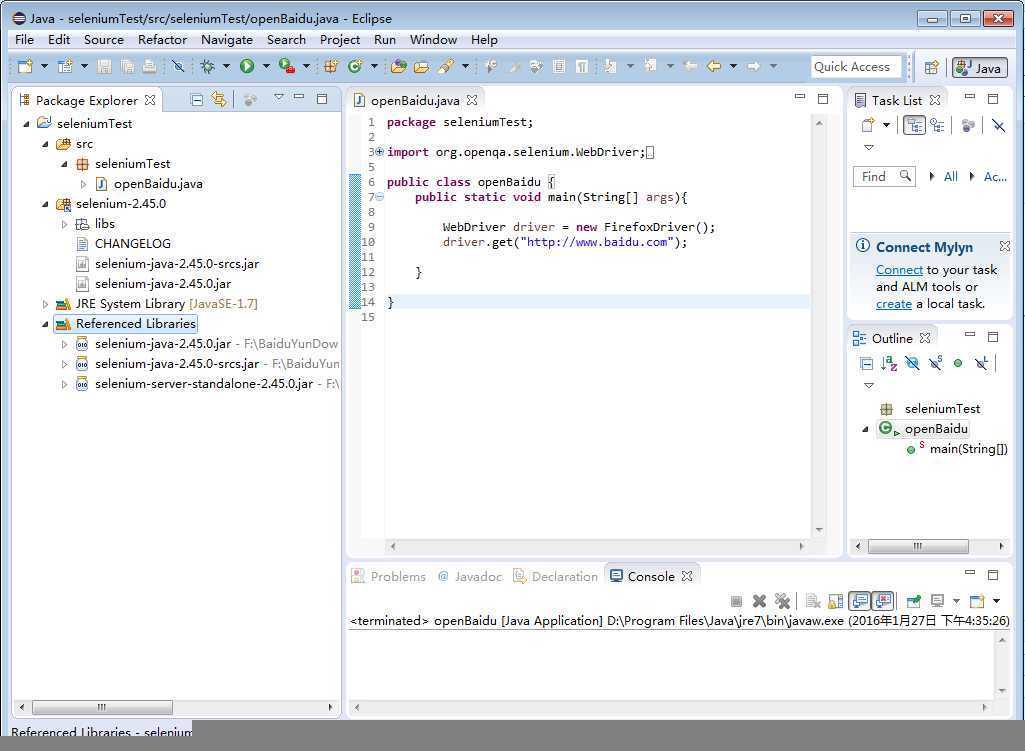
Task: Collapse Referenced Libraries node
Action: 45,324
